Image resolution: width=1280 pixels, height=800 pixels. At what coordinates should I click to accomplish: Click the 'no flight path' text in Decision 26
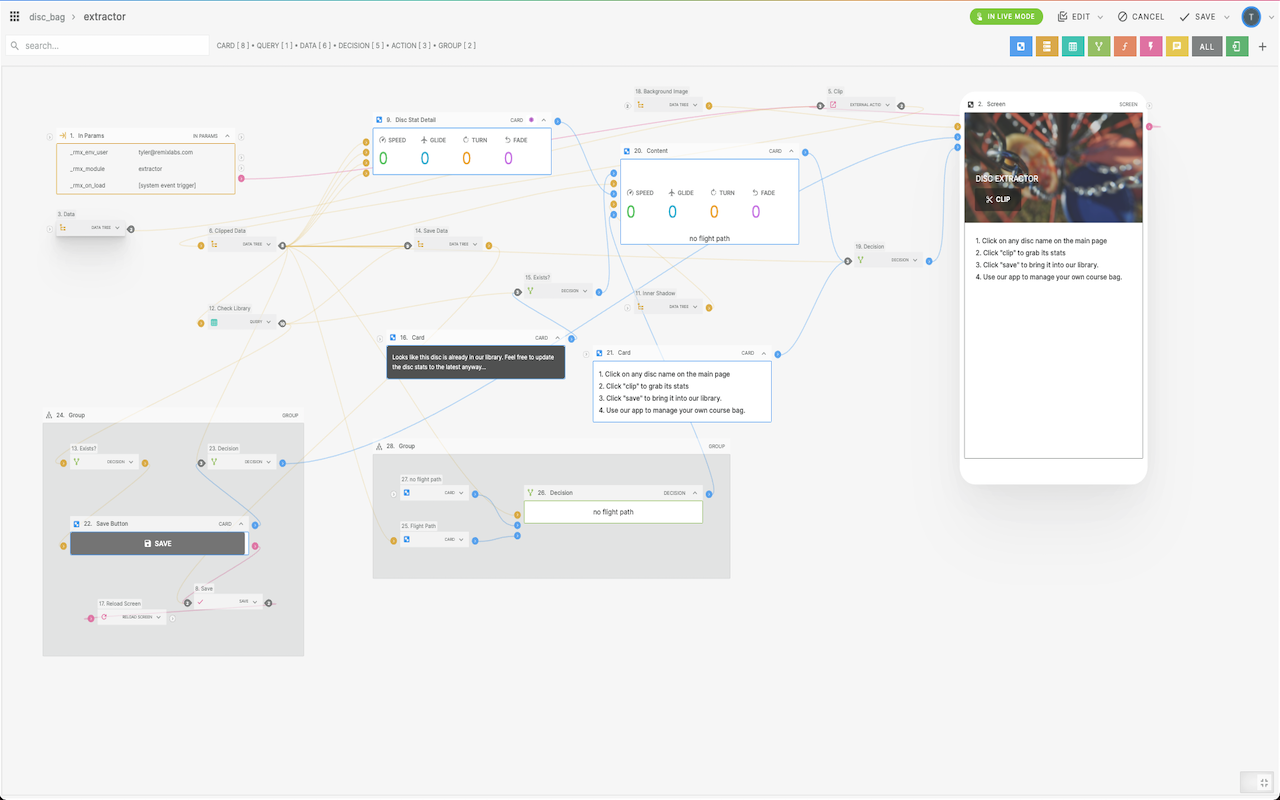(613, 512)
